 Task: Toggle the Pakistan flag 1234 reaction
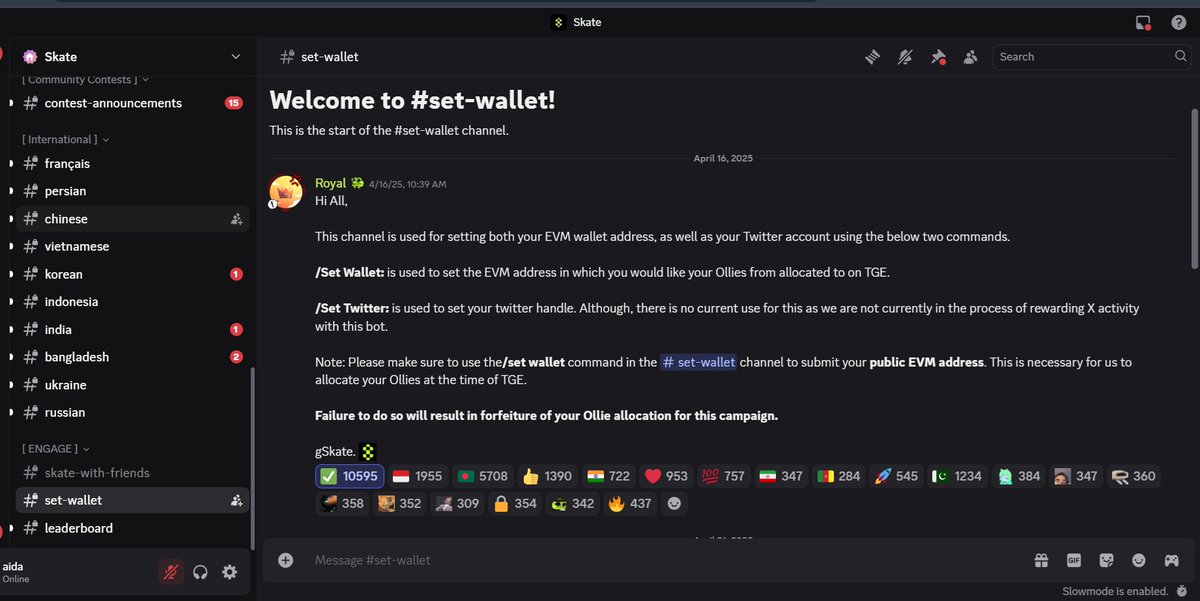tap(957, 476)
